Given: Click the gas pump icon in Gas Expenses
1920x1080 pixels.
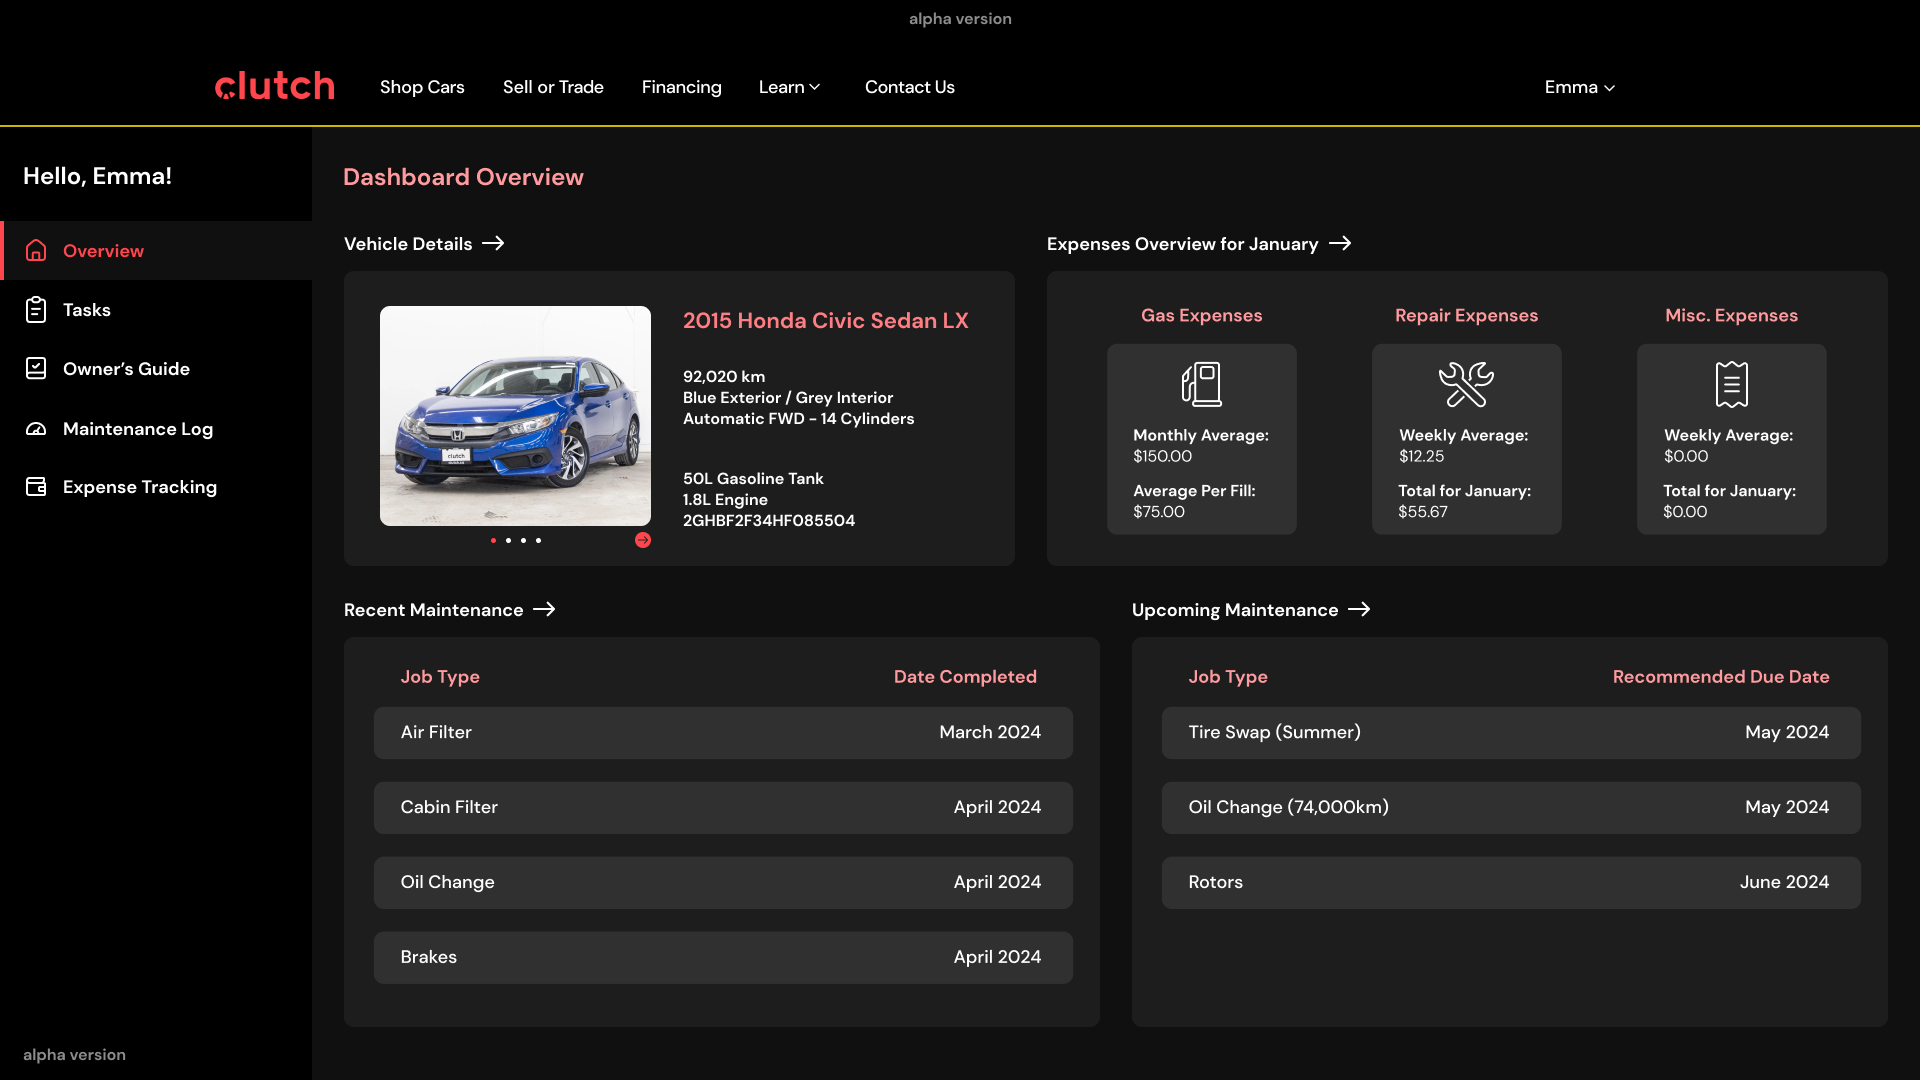Looking at the screenshot, I should [1202, 384].
